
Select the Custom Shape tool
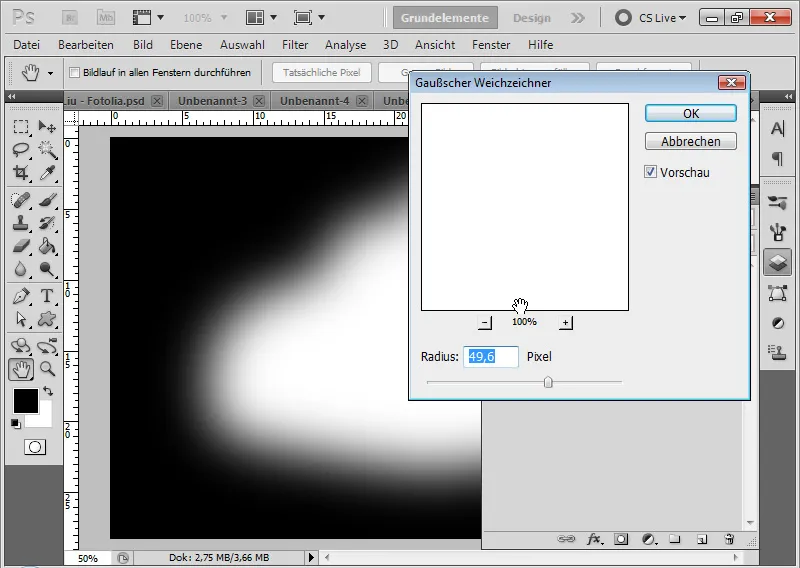coord(47,319)
